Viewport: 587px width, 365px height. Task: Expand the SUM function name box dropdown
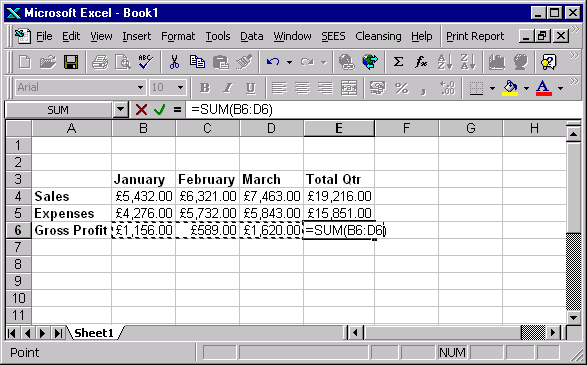coord(121,110)
